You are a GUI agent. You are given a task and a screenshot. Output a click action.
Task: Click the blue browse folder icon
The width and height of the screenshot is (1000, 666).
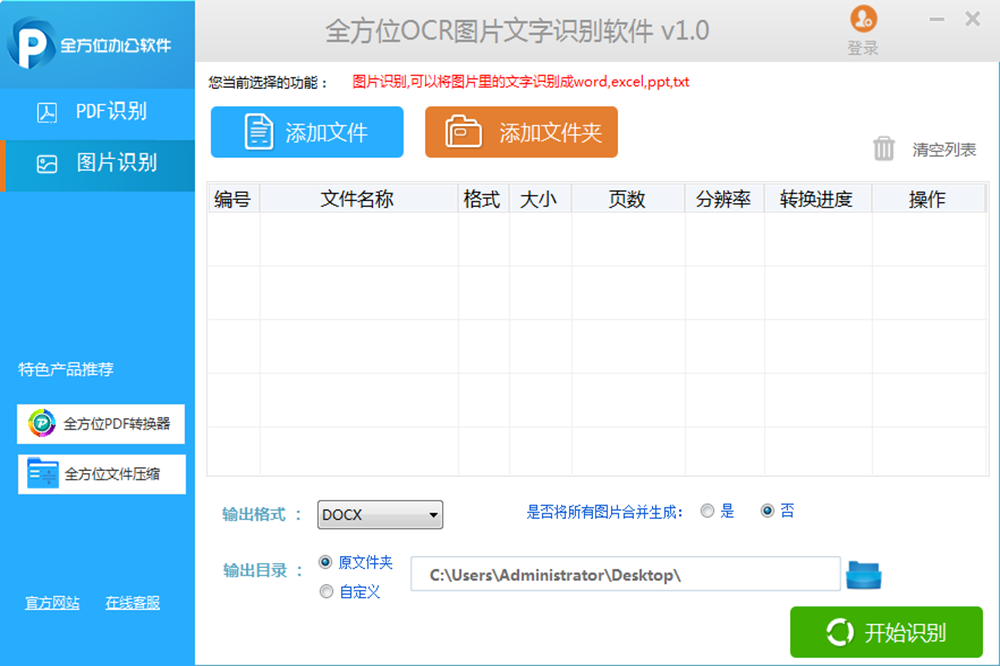click(x=864, y=575)
